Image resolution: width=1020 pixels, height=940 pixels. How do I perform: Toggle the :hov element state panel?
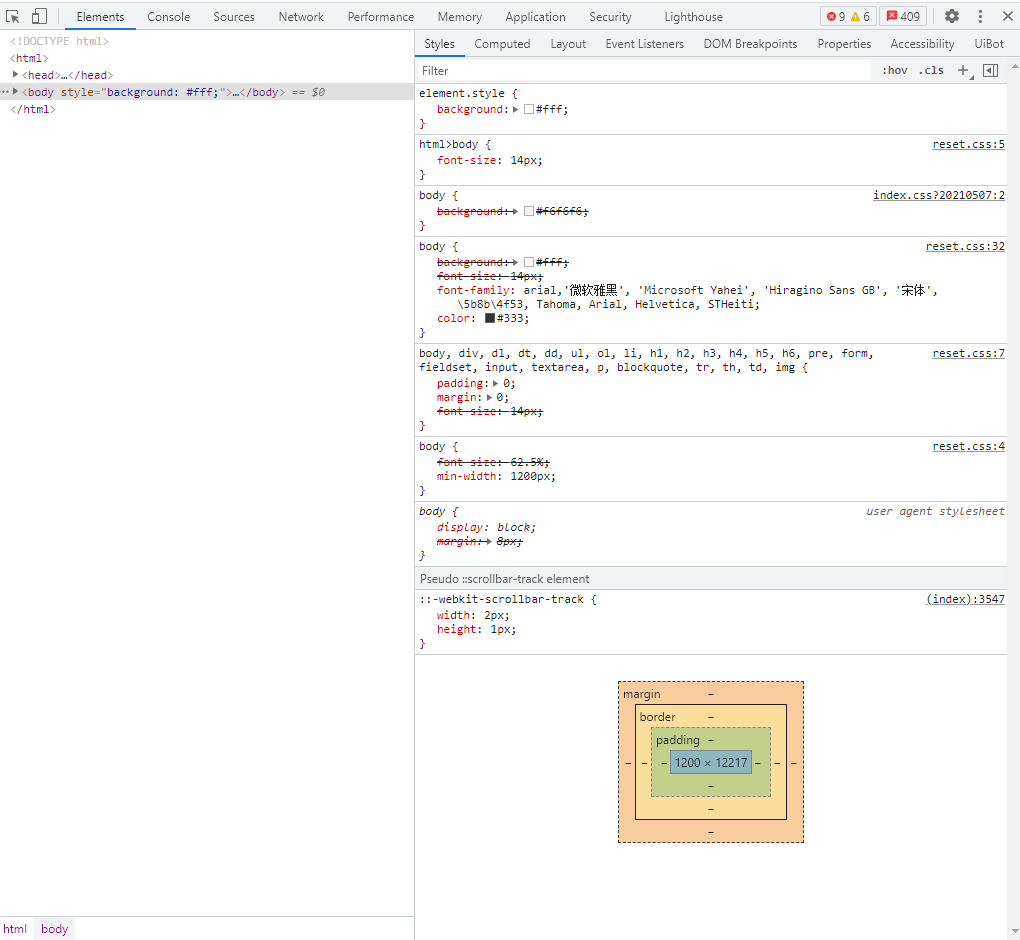[894, 70]
